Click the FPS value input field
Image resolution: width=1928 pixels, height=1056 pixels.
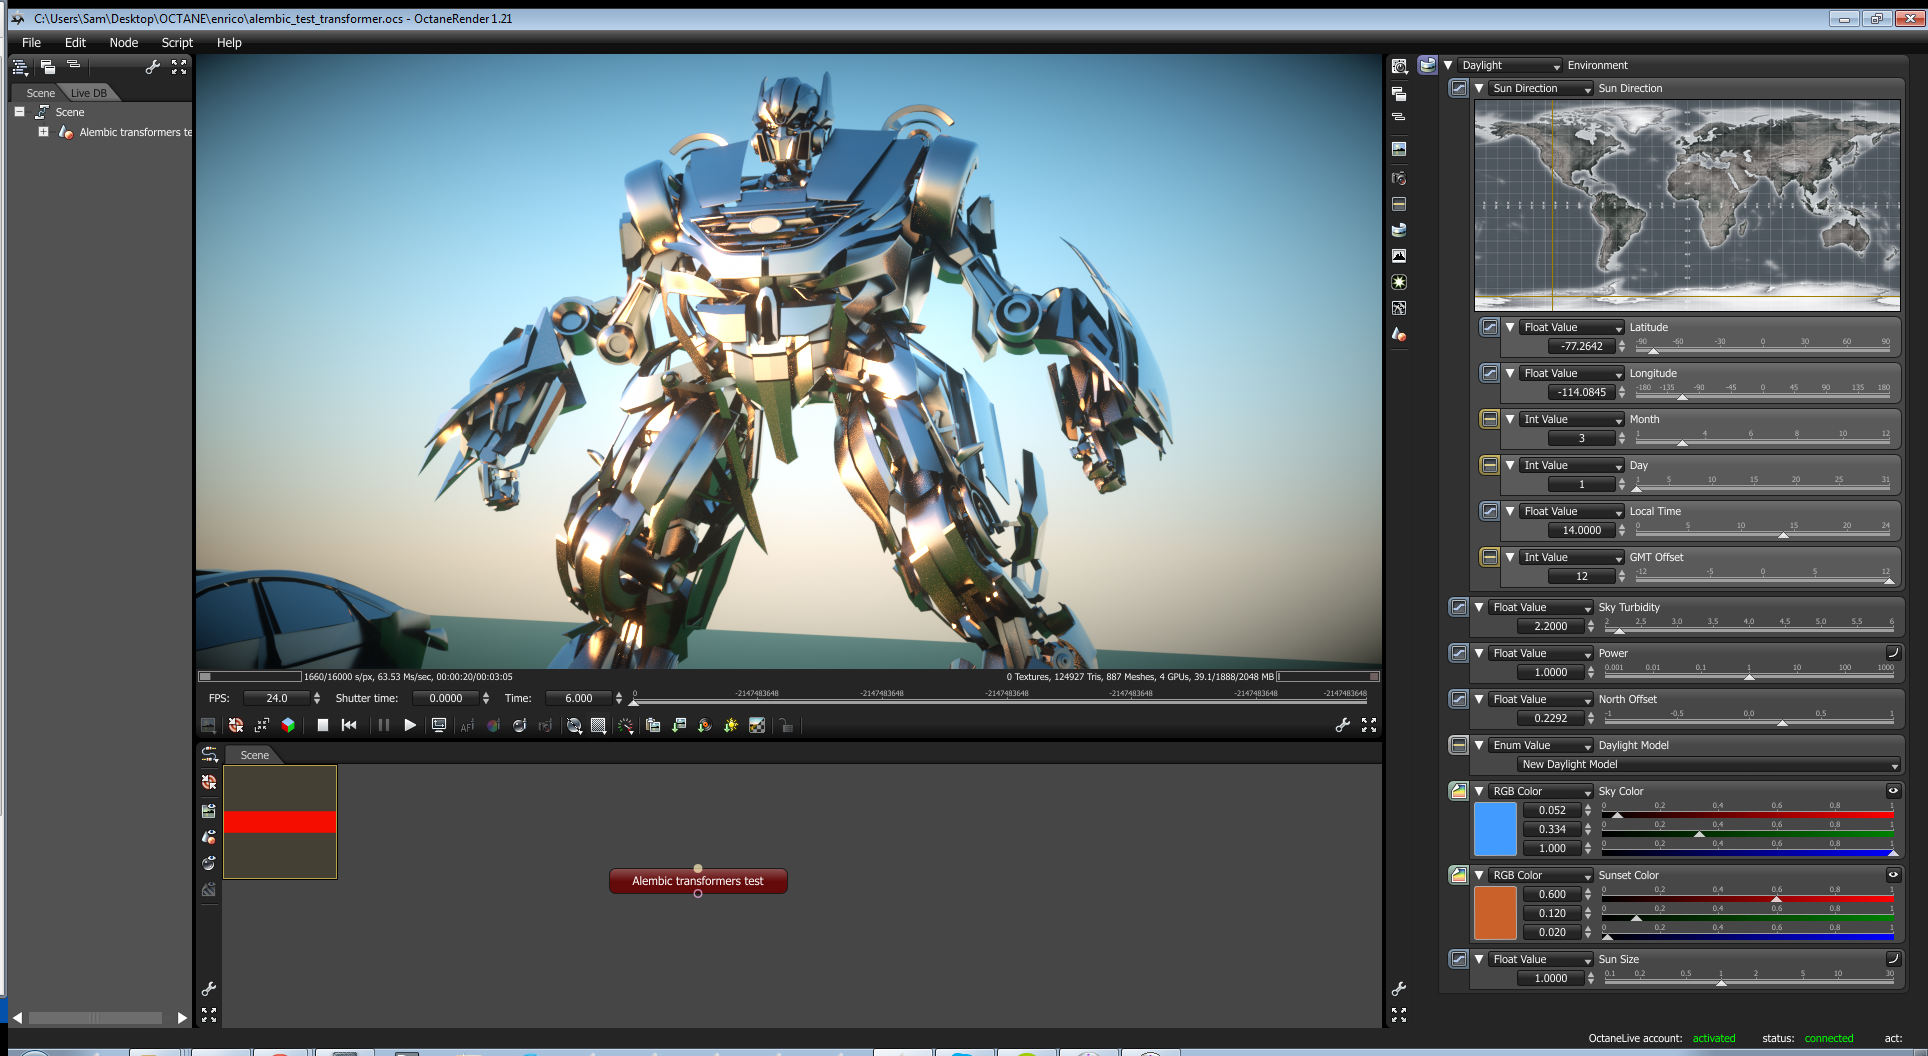[x=277, y=698]
